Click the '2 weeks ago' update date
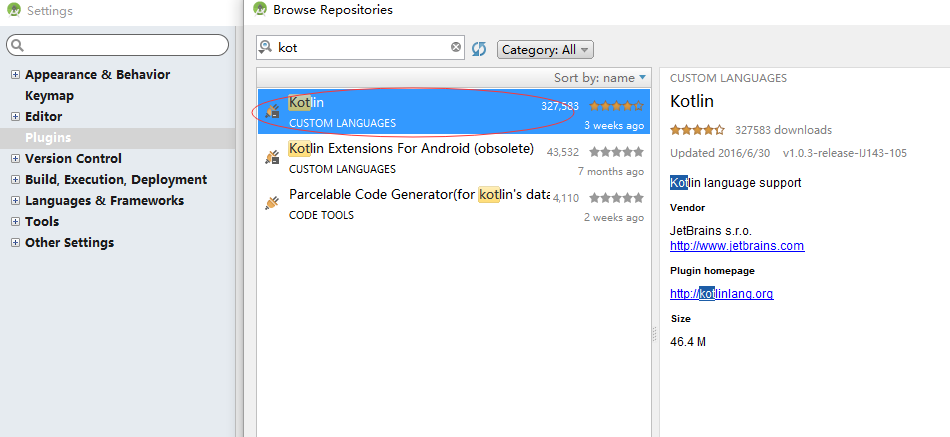 [x=614, y=217]
